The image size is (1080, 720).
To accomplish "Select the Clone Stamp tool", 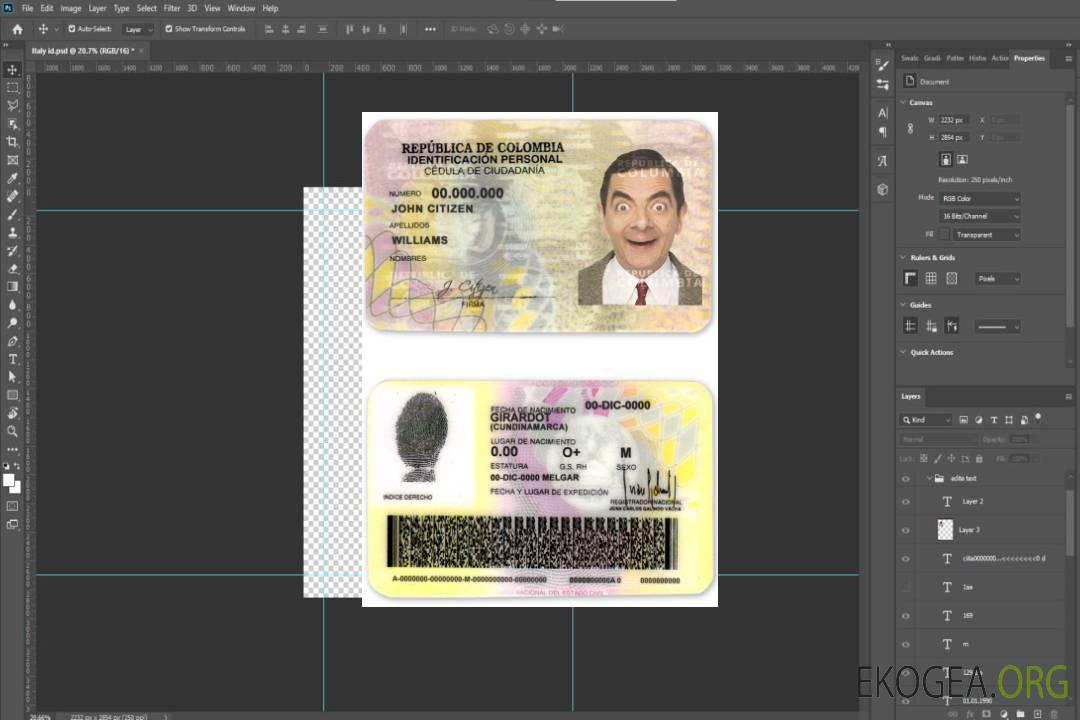I will pyautogui.click(x=12, y=232).
